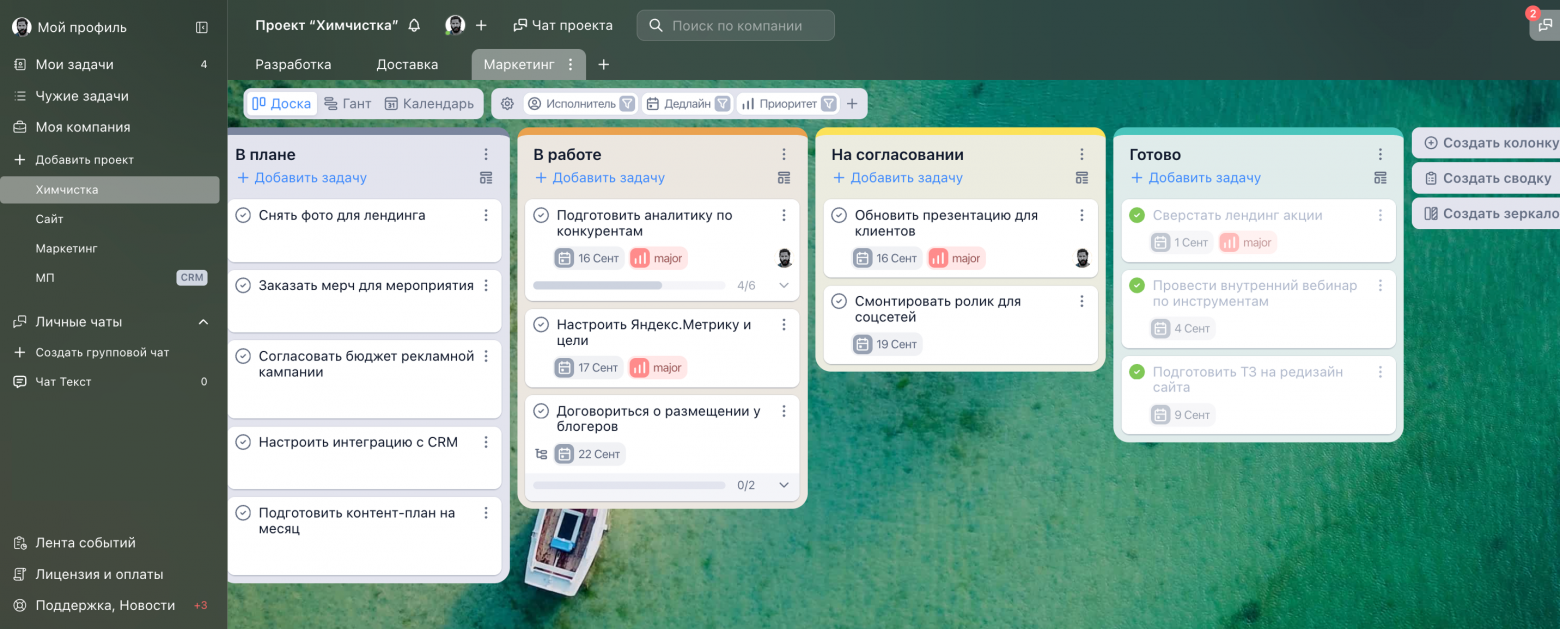The width and height of the screenshot is (1560, 629).
Task: Expand subtasks on 'Подготовить аналитику по конкурентам'
Action: 784,284
